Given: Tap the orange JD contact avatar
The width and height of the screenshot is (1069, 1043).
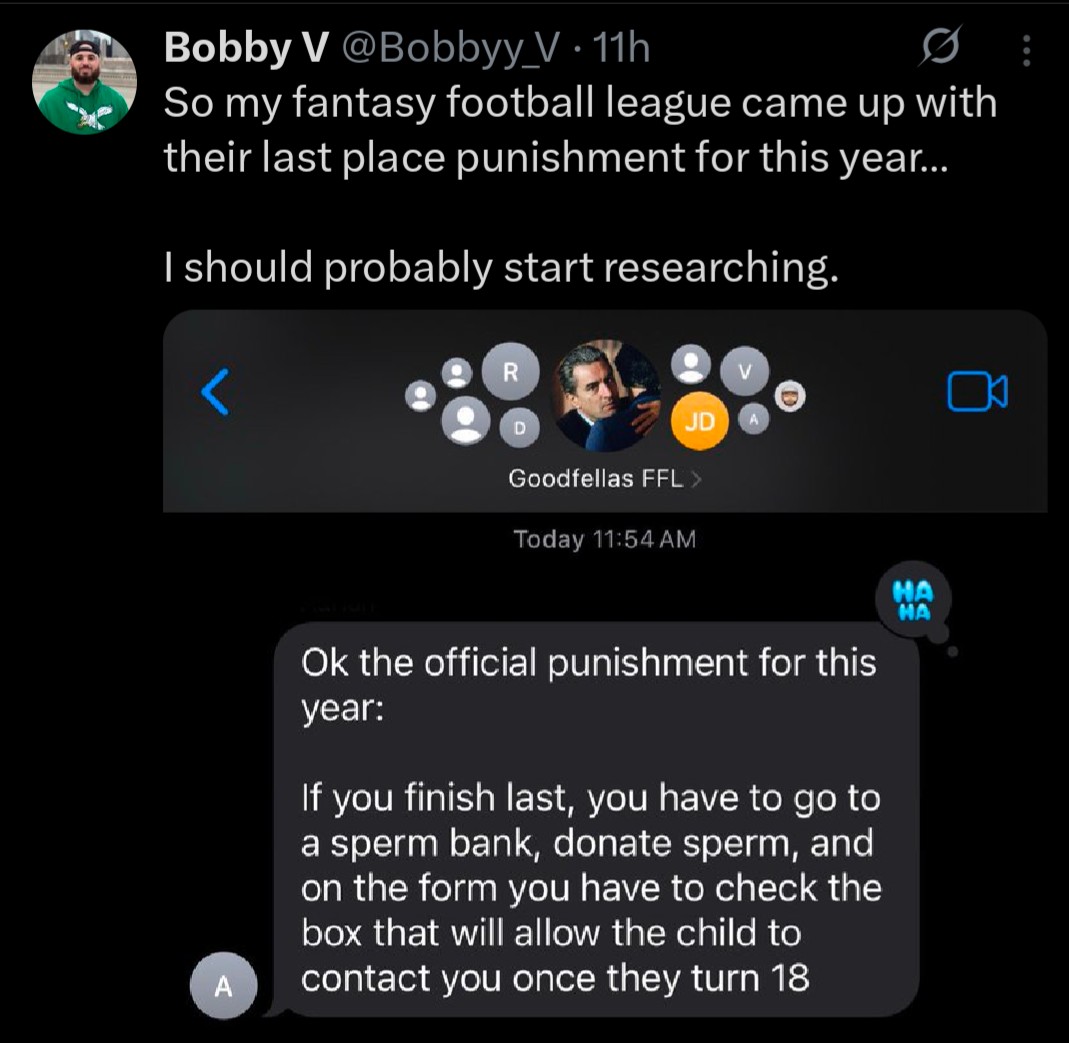Looking at the screenshot, I should pyautogui.click(x=699, y=422).
